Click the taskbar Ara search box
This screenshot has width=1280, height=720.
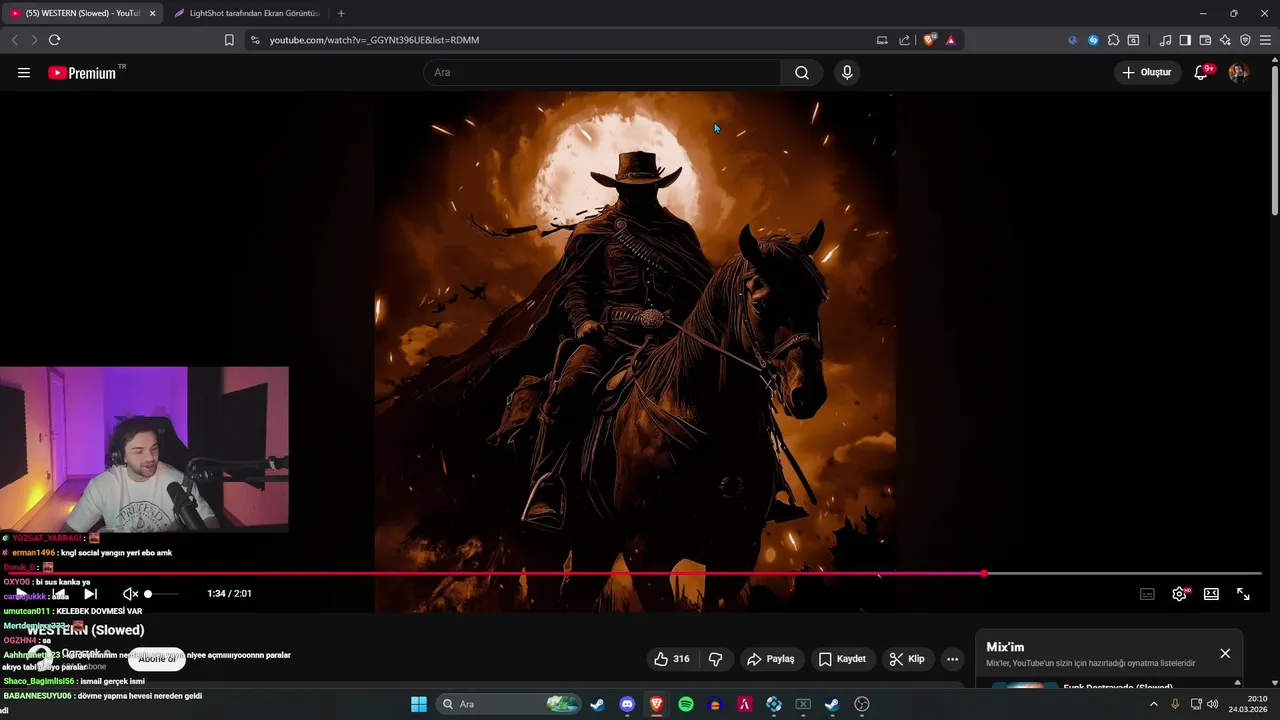click(510, 704)
